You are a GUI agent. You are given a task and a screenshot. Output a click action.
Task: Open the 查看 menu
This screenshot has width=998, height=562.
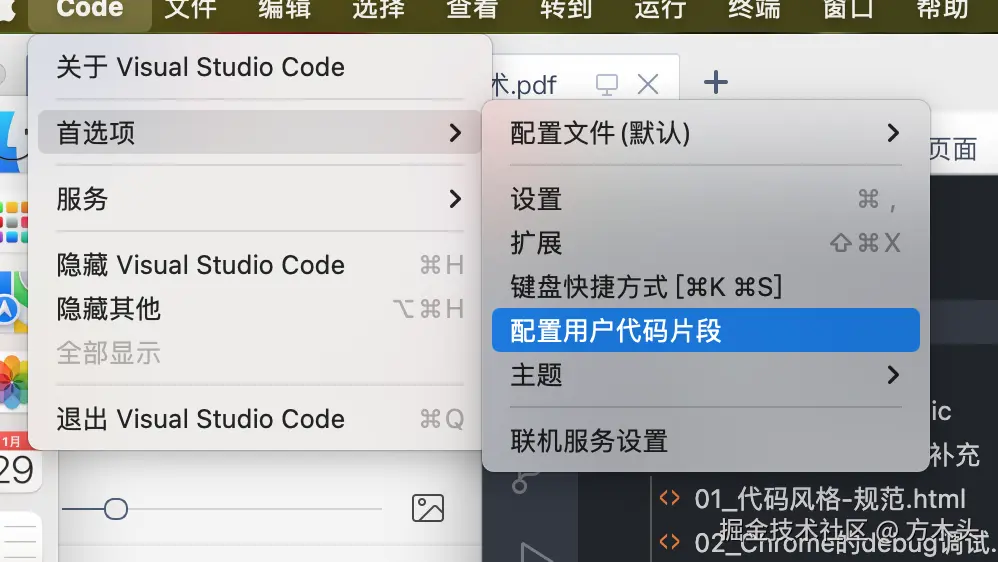472,9
